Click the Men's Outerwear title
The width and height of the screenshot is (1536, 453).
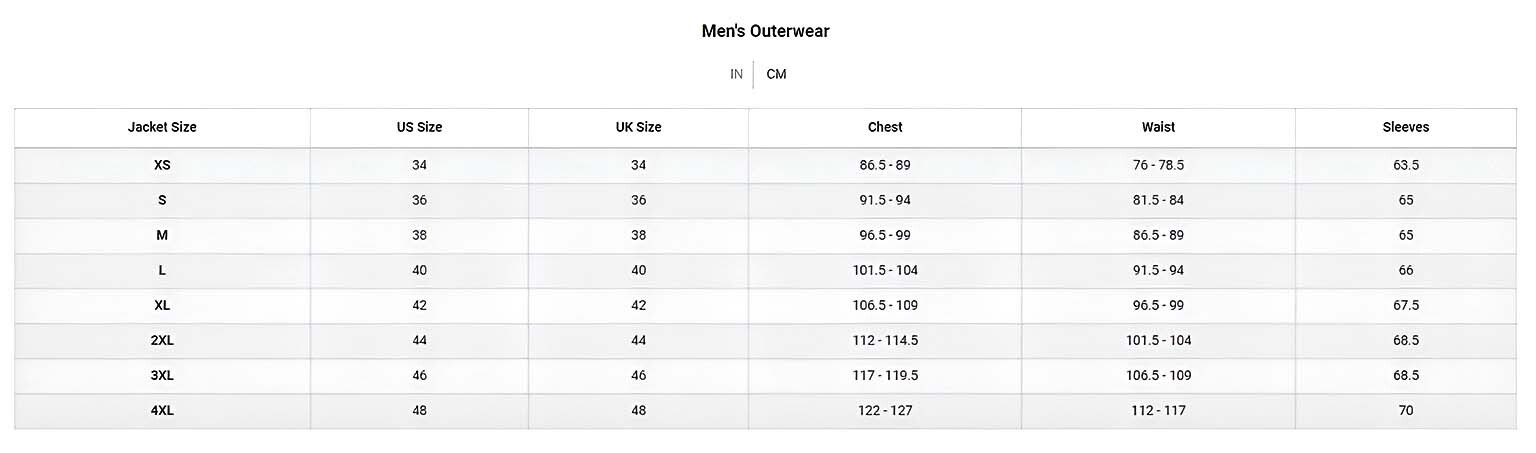[766, 31]
